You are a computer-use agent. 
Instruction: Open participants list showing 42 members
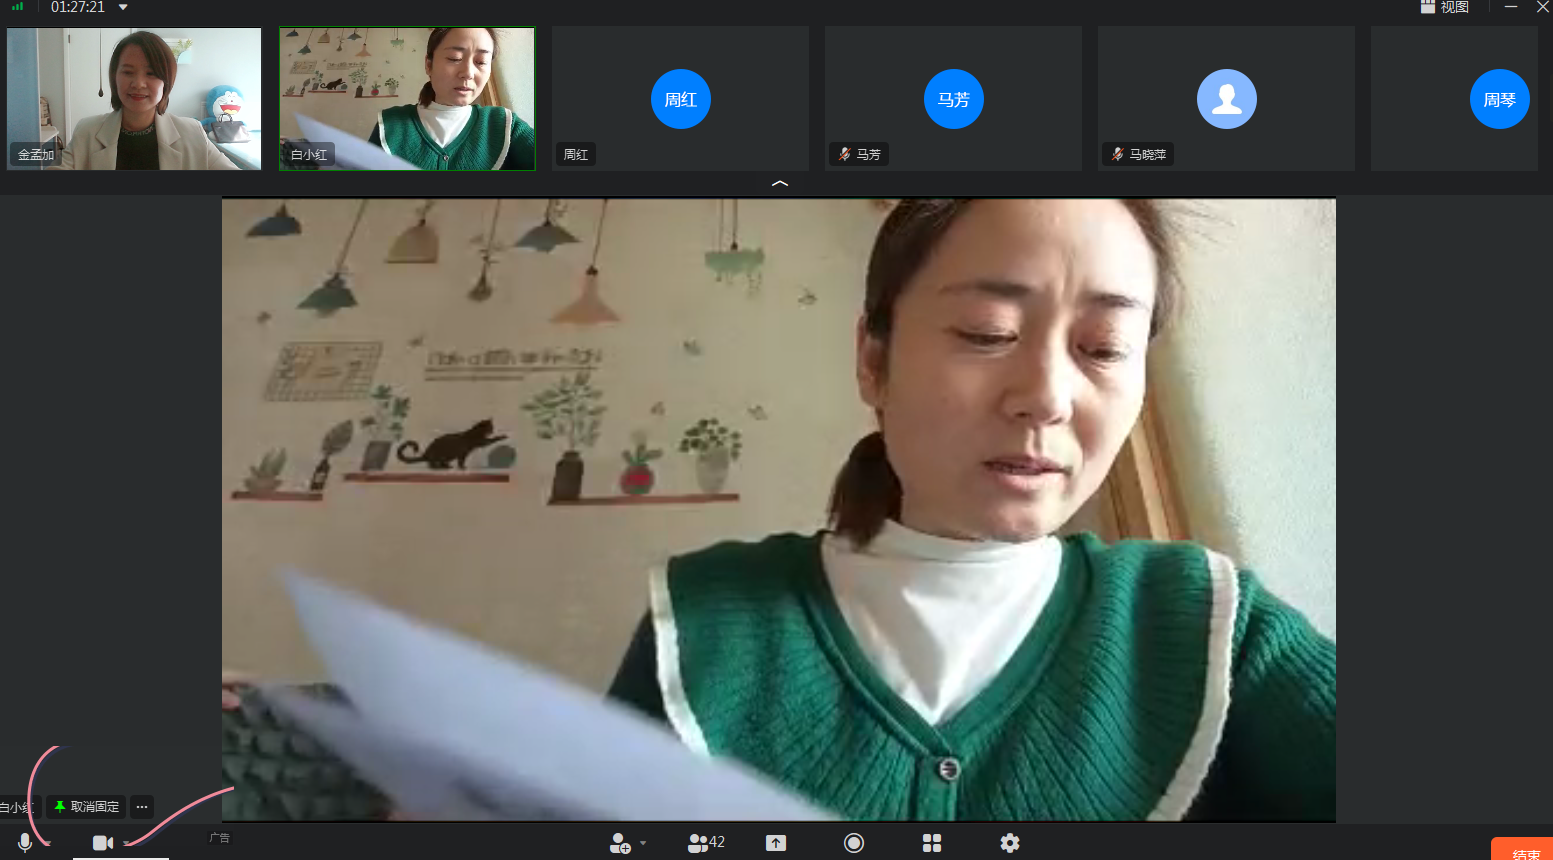tap(706, 843)
